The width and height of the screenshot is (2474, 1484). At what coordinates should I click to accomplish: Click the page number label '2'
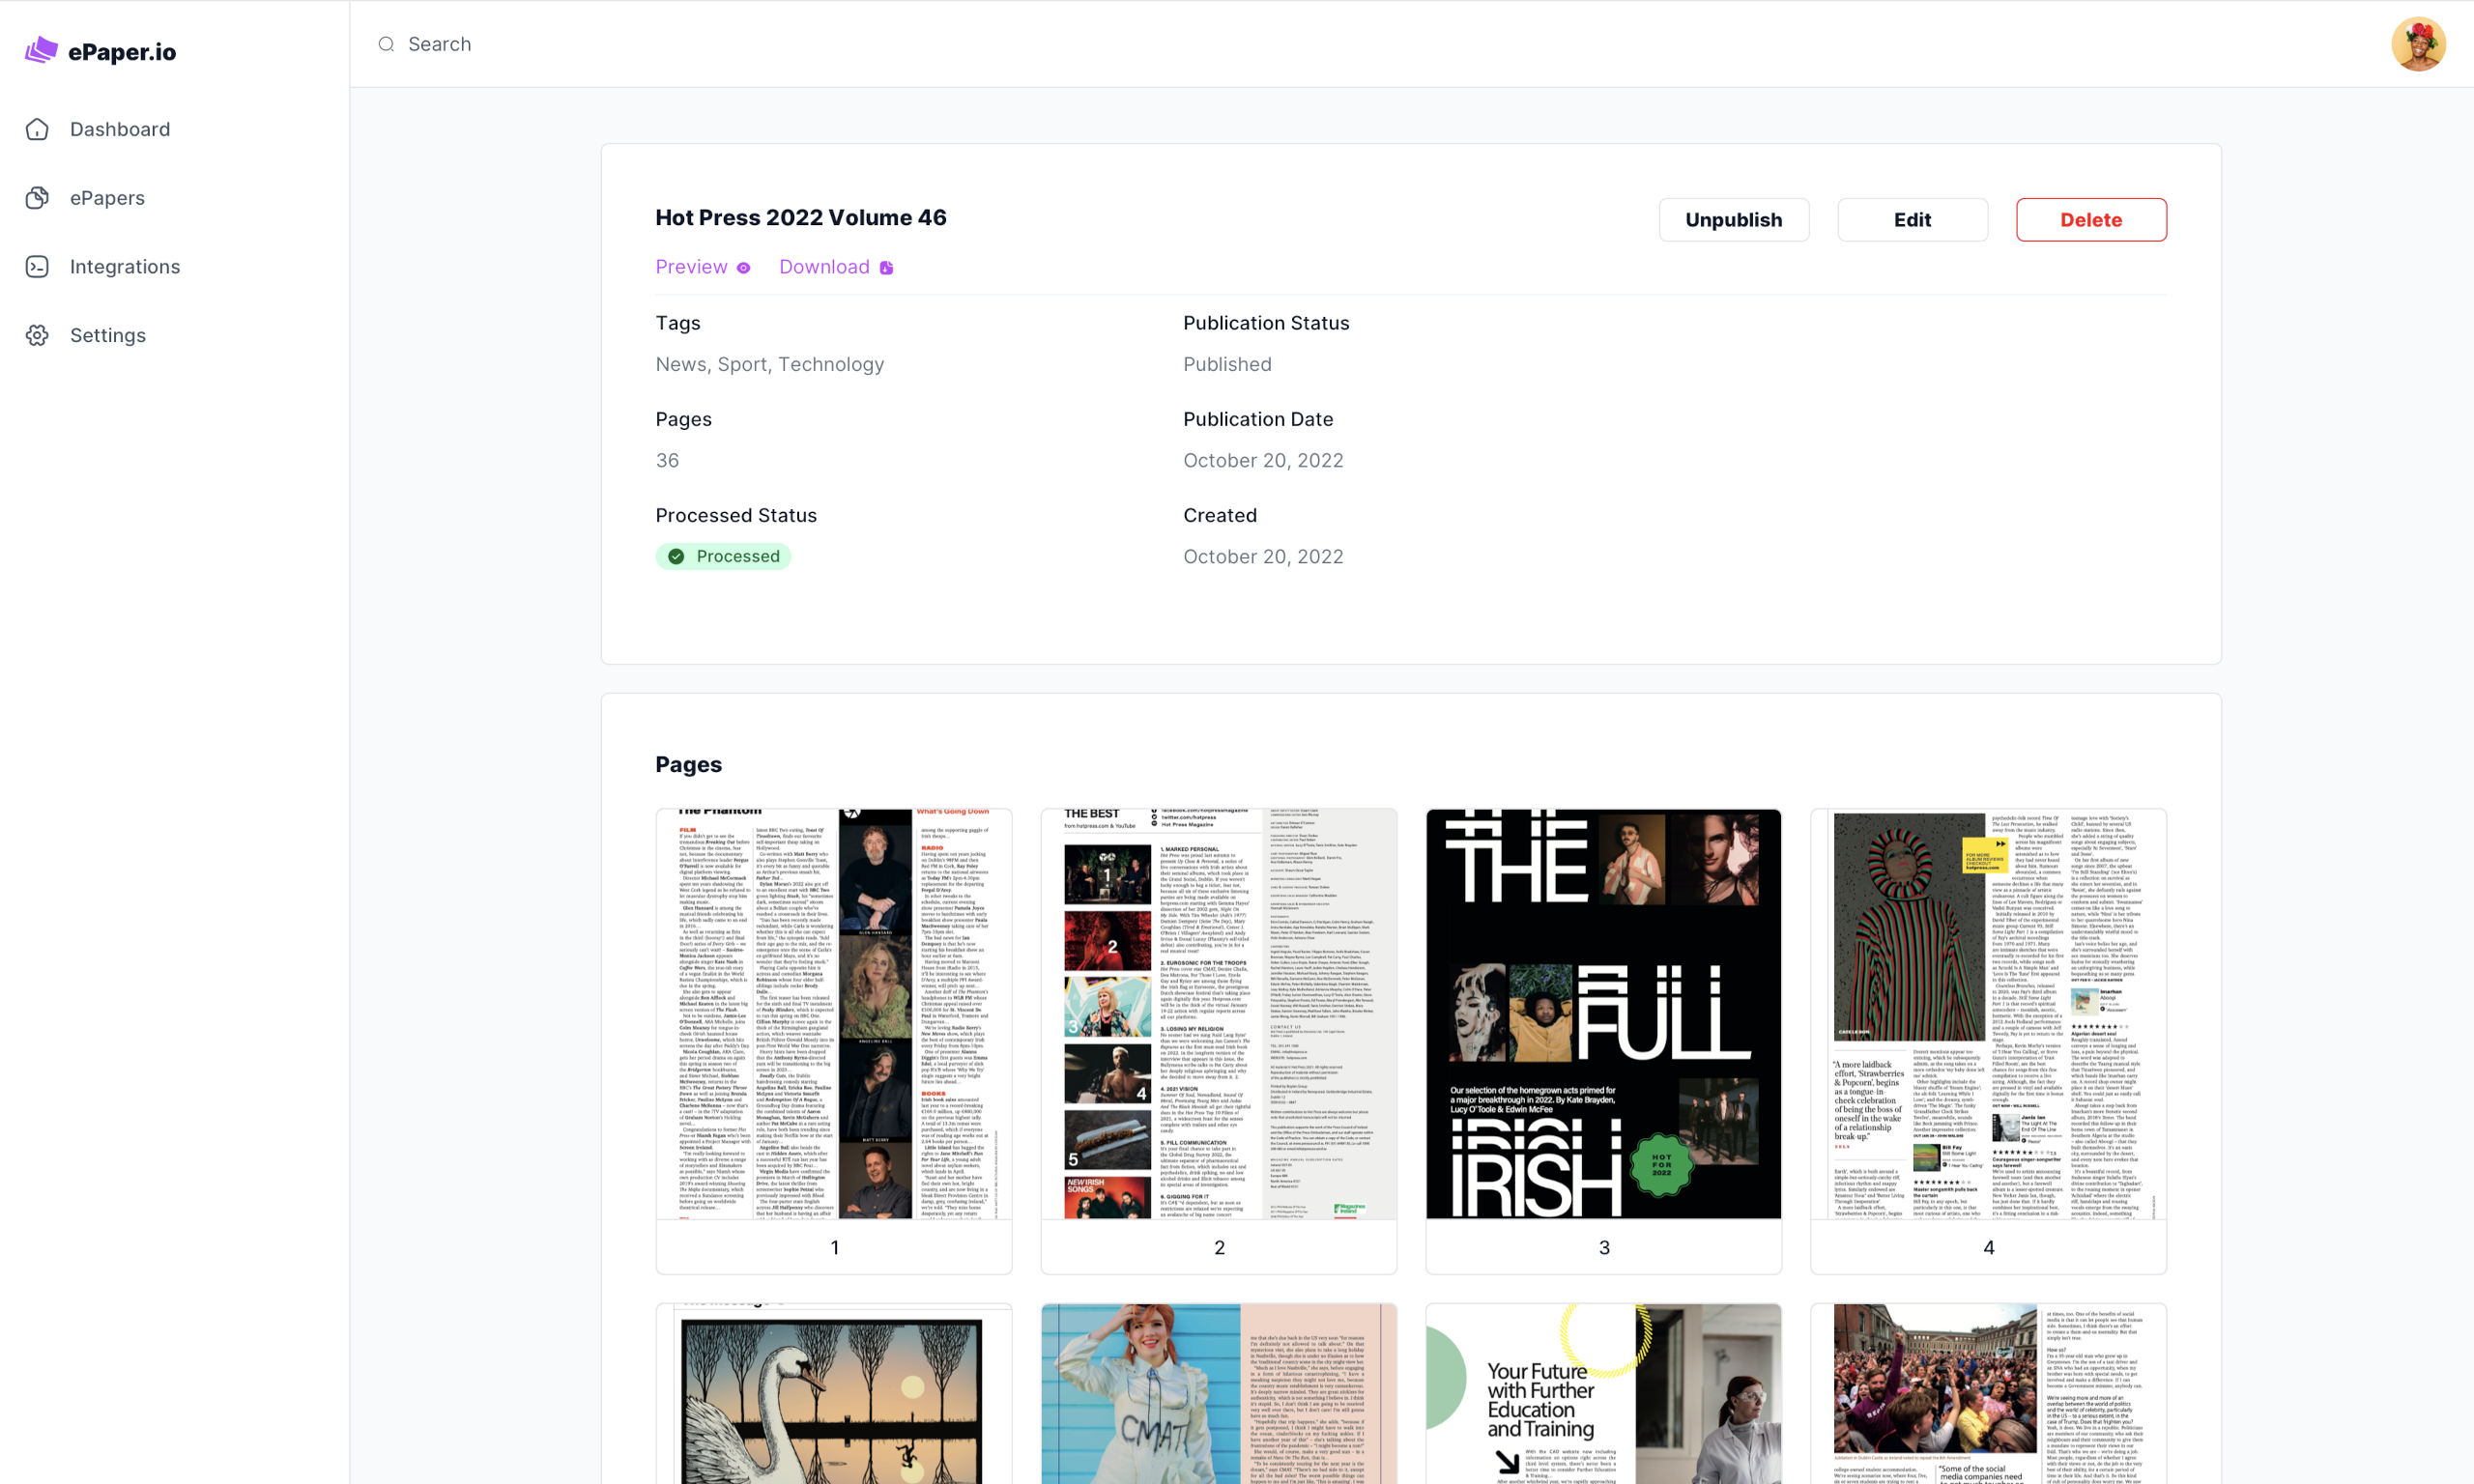point(1219,1247)
